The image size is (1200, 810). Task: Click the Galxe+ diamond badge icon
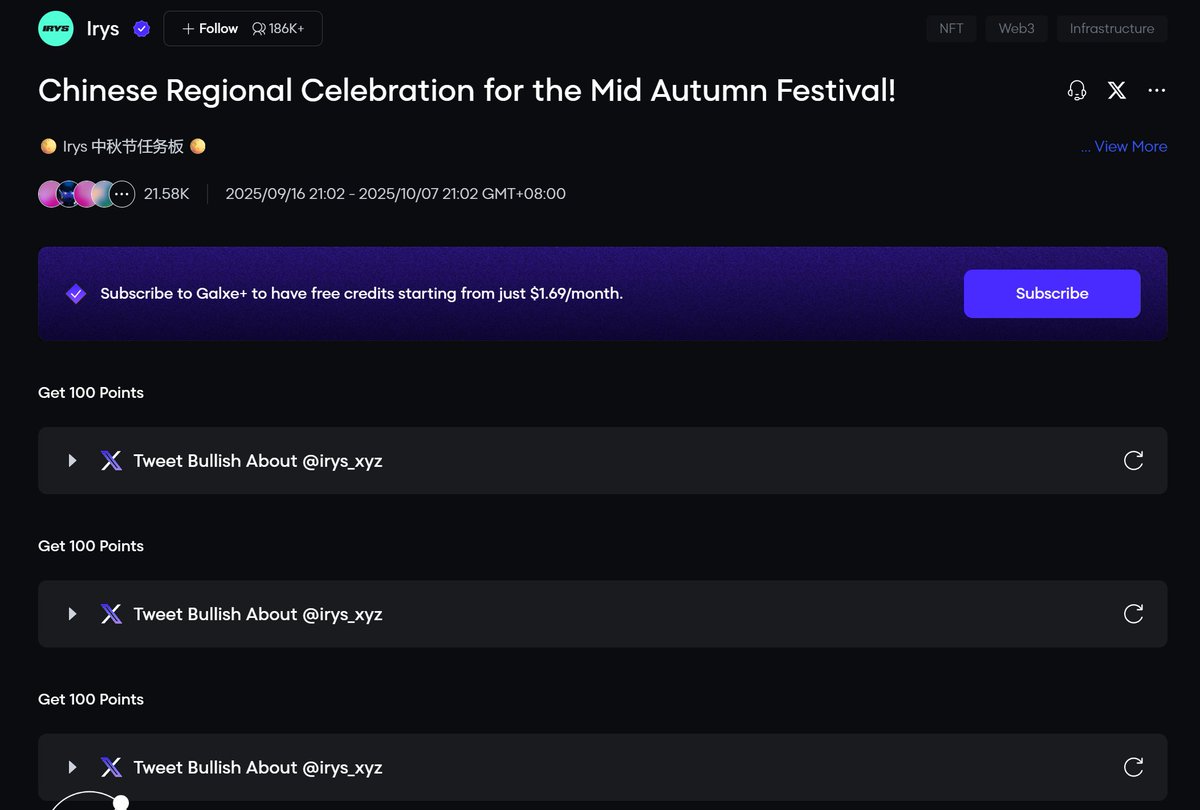(x=76, y=294)
